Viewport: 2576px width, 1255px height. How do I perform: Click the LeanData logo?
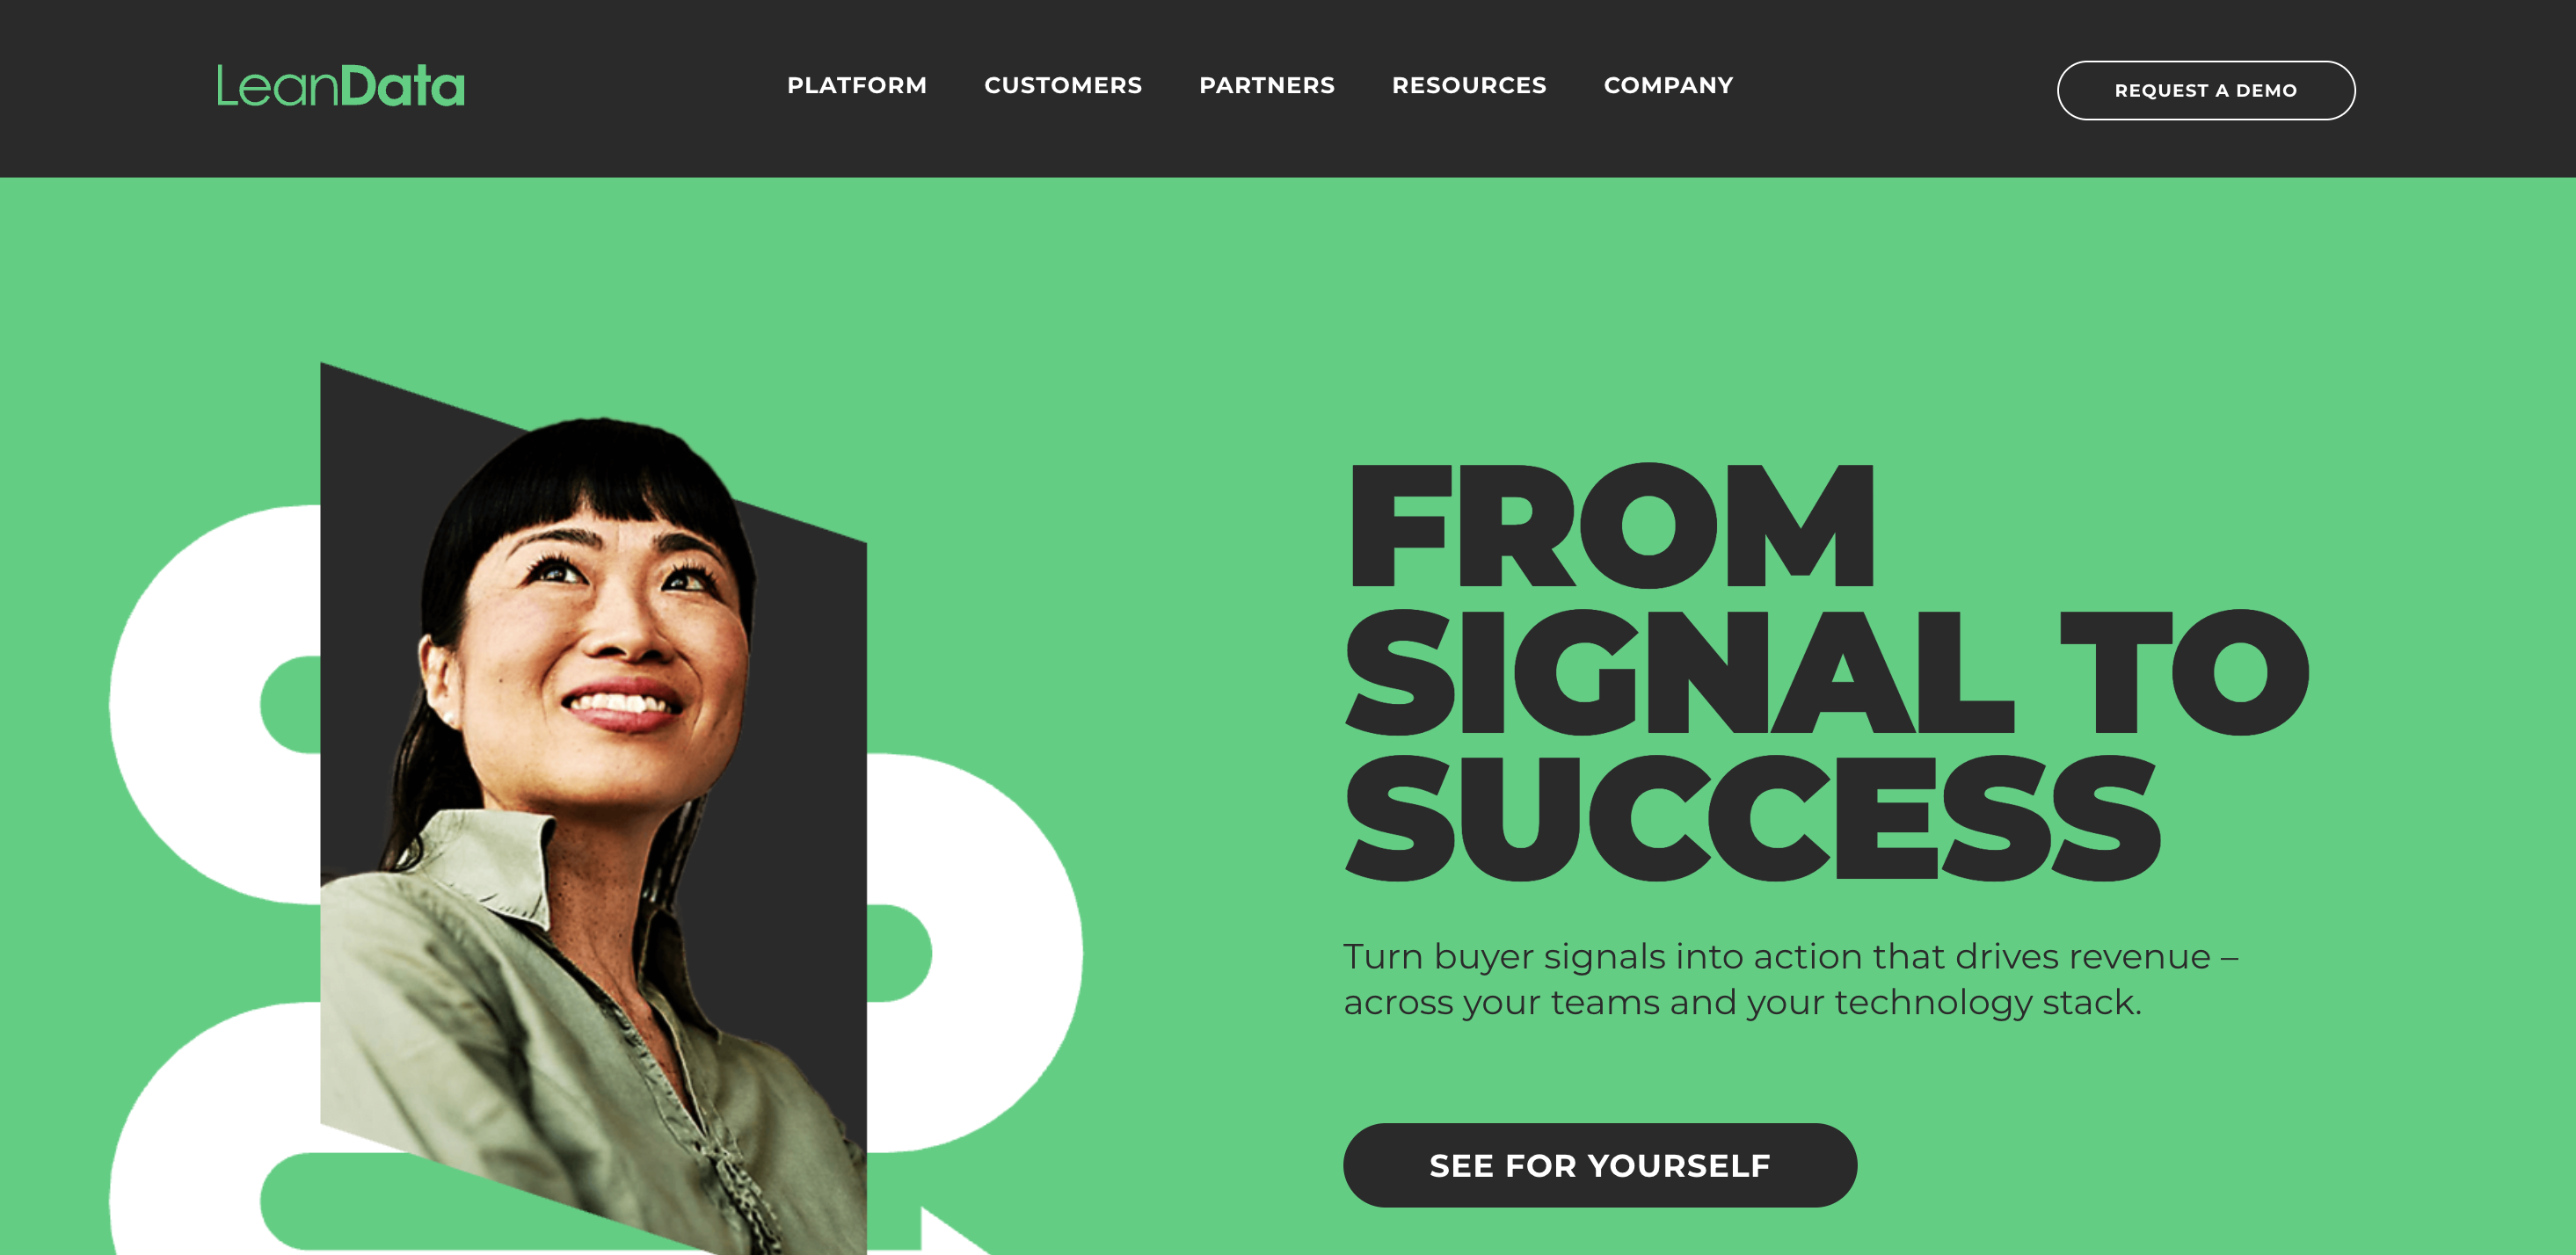341,86
